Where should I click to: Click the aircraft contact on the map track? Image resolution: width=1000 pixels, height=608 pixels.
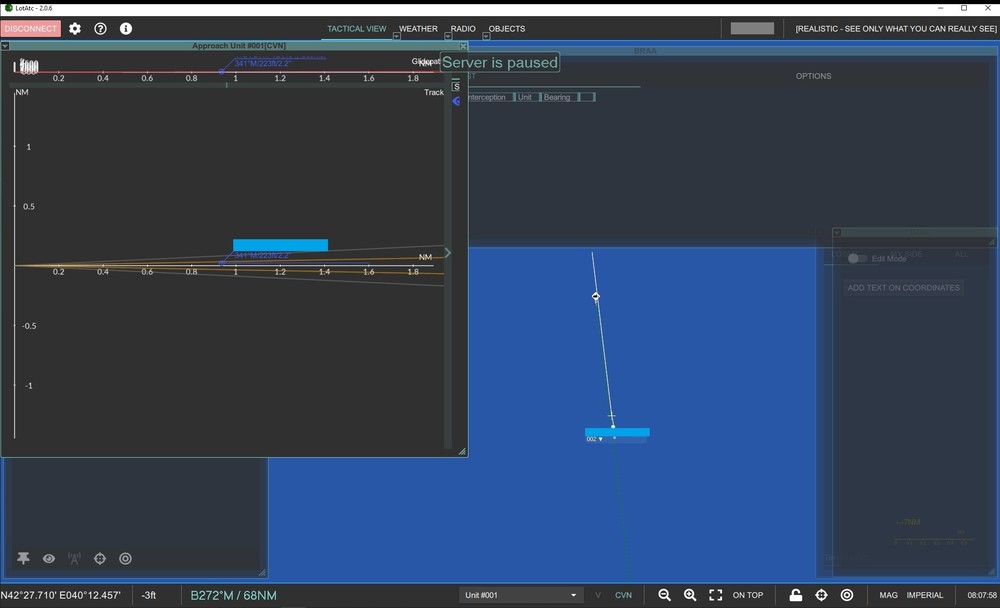coord(596,296)
